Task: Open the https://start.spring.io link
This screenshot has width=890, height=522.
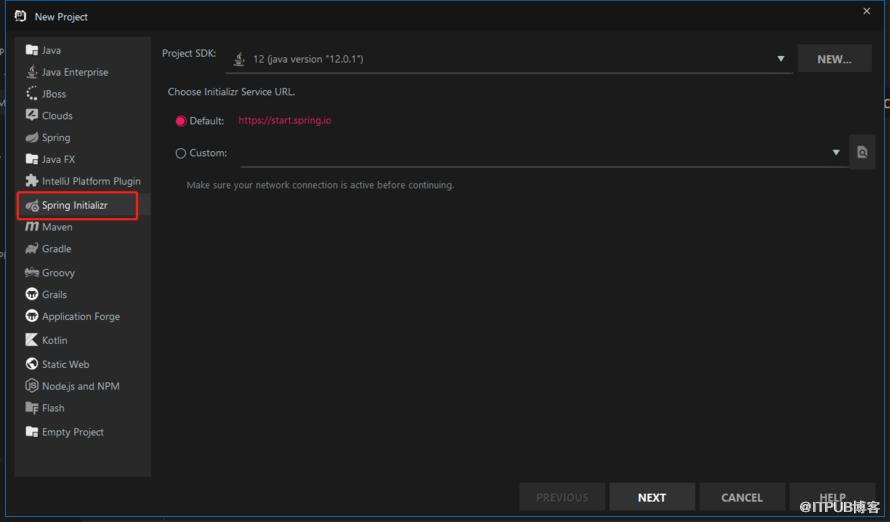Action: (284, 120)
